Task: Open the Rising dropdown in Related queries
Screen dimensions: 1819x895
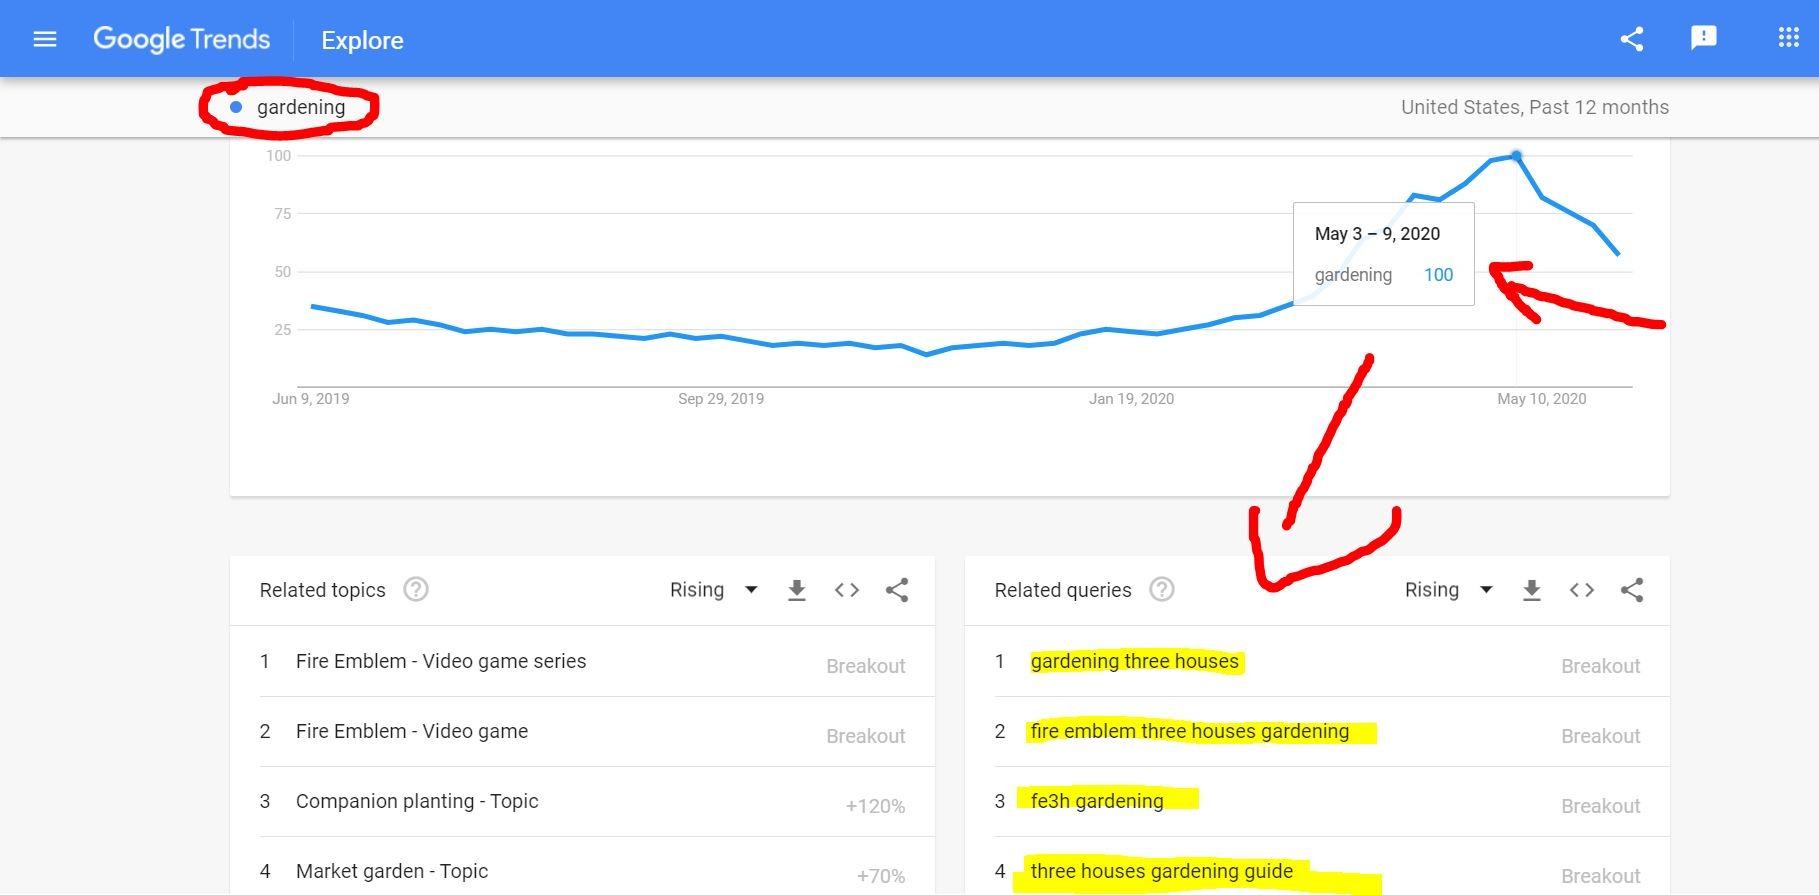Action: click(1447, 590)
